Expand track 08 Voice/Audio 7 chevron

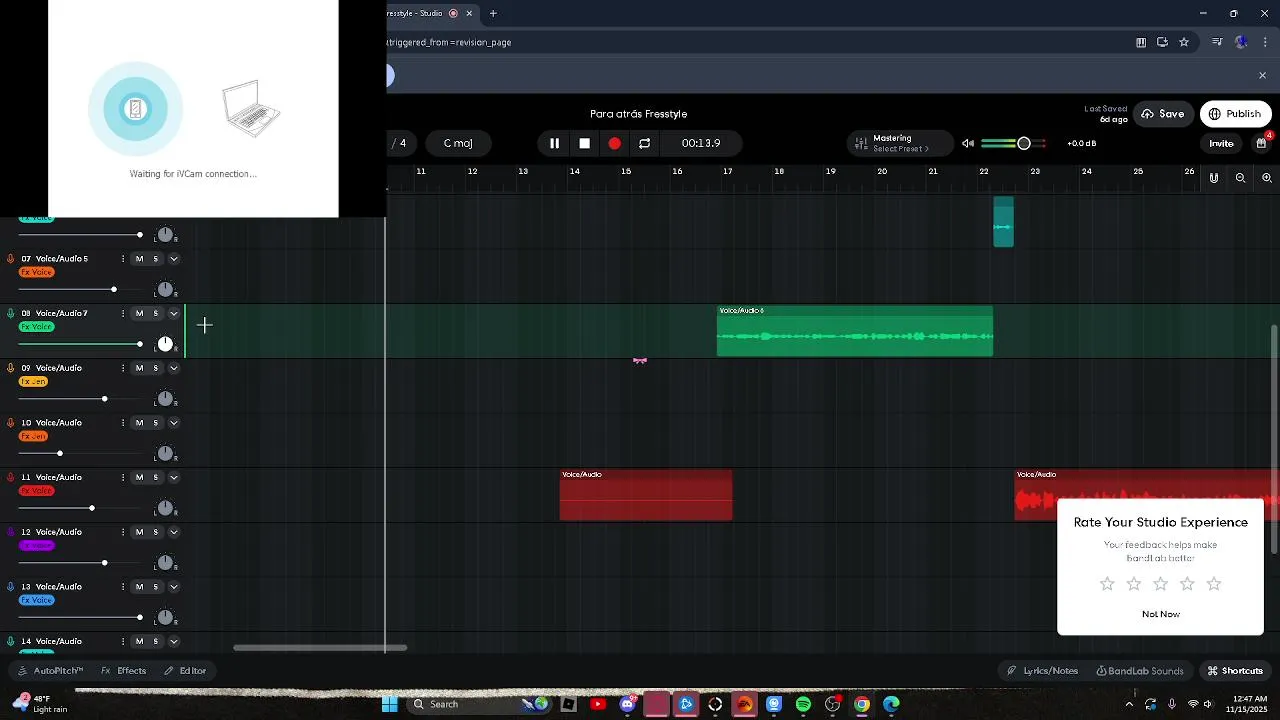[x=173, y=314]
